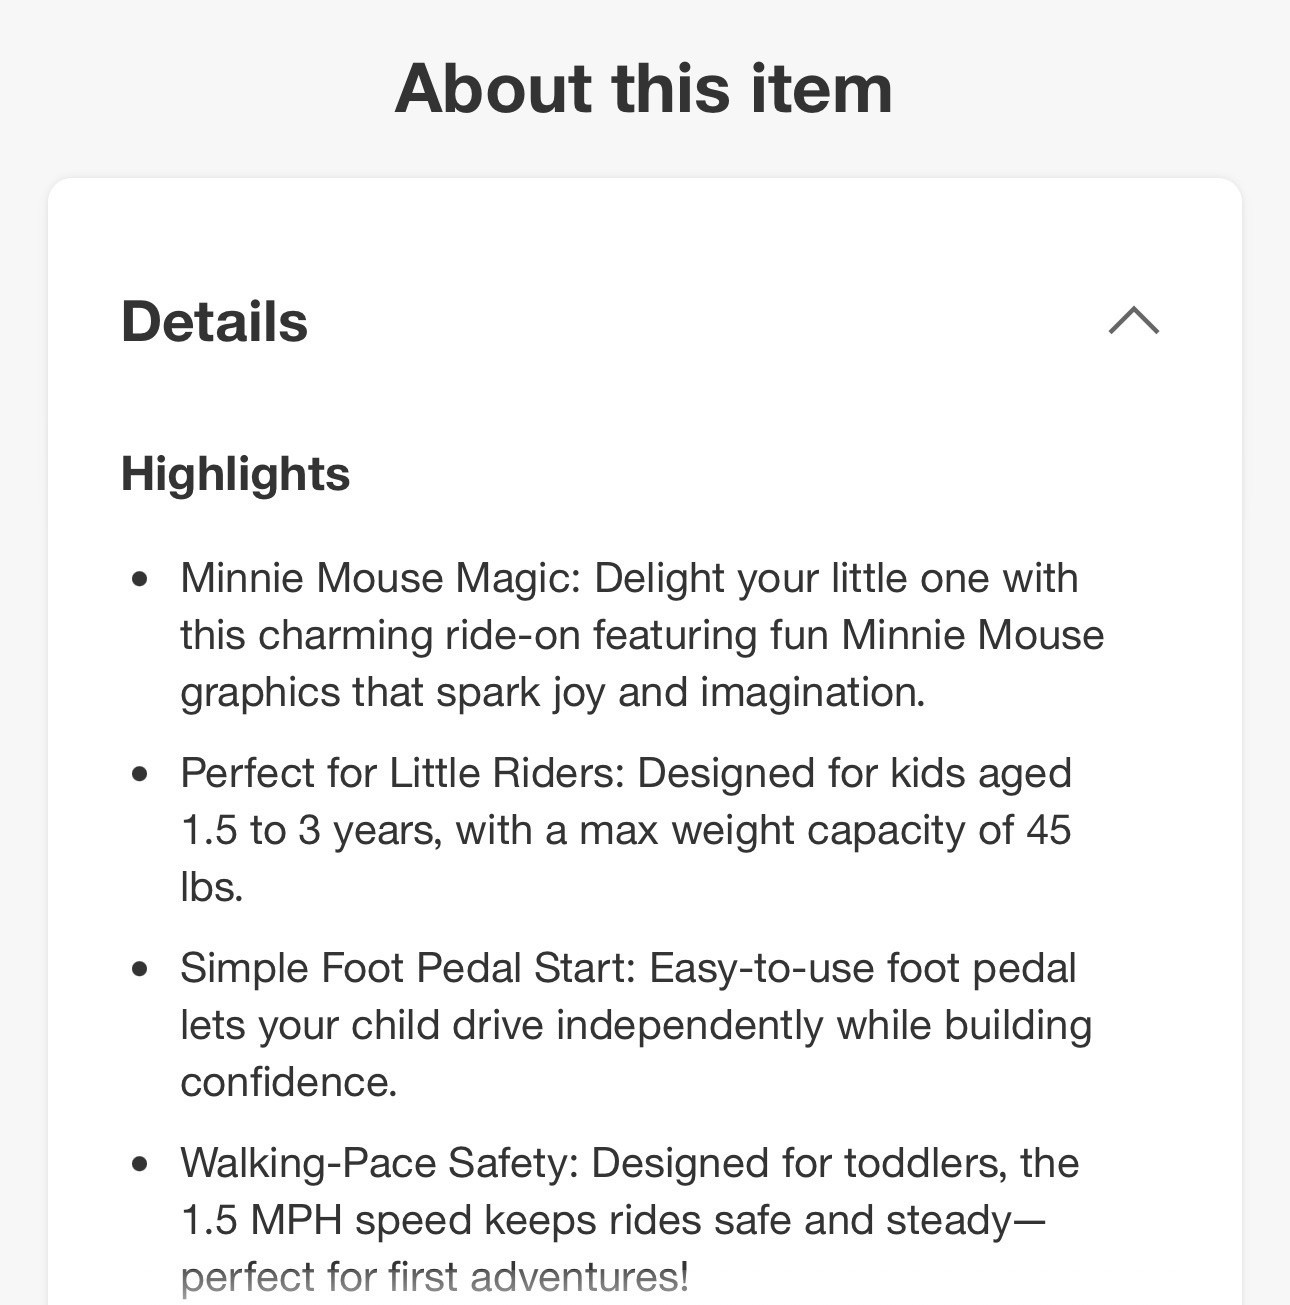Click the Details section header label
1290x1305 pixels.
(214, 321)
